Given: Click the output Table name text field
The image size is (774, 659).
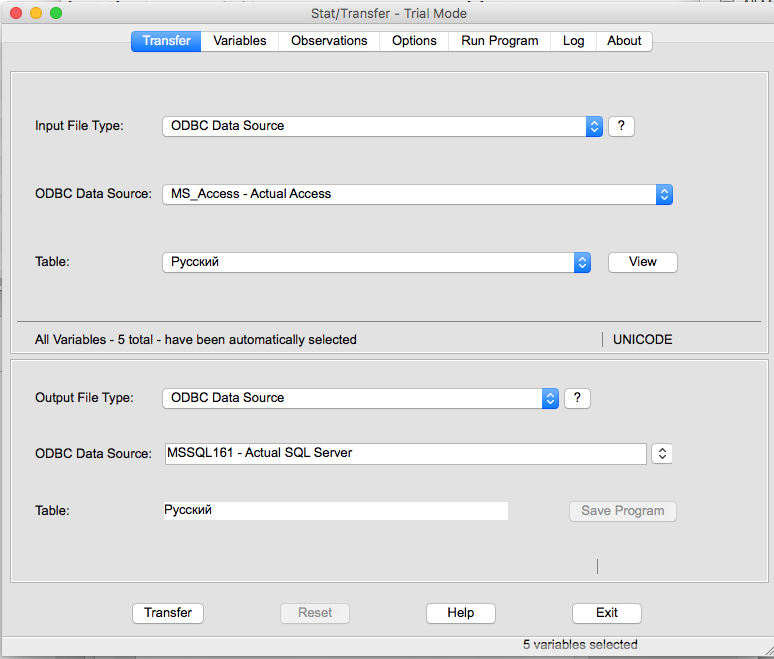Looking at the screenshot, I should click(x=335, y=510).
